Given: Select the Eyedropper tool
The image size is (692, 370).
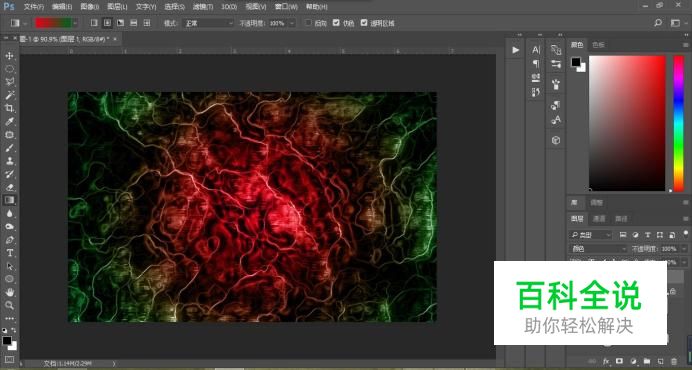Looking at the screenshot, I should click(x=9, y=121).
